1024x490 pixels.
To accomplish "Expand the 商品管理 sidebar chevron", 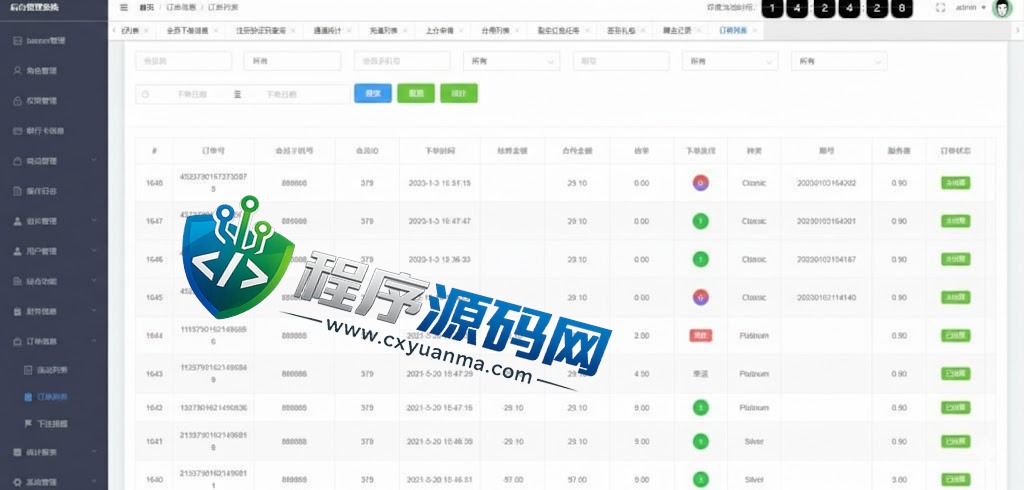I will (x=93, y=161).
